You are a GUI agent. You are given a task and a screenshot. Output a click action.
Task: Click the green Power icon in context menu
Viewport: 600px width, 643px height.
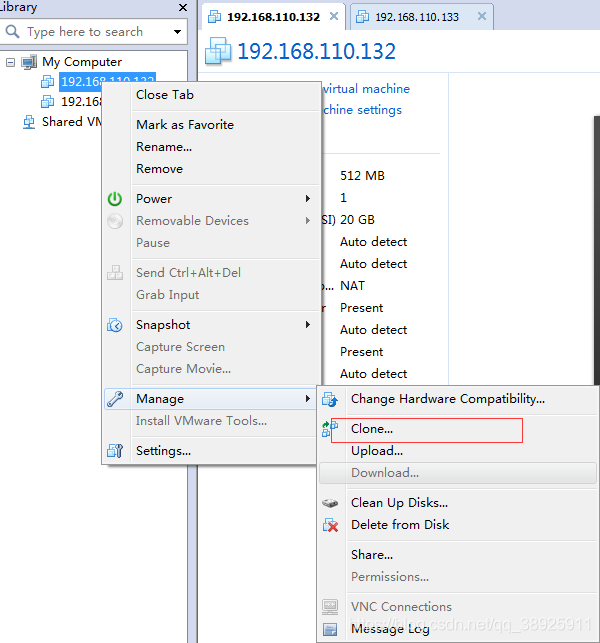pyautogui.click(x=115, y=199)
